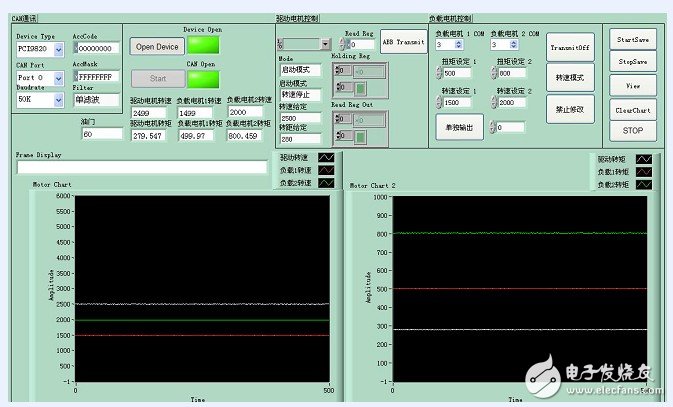Click the 驱动转矩 legend plot icon

coord(643,159)
